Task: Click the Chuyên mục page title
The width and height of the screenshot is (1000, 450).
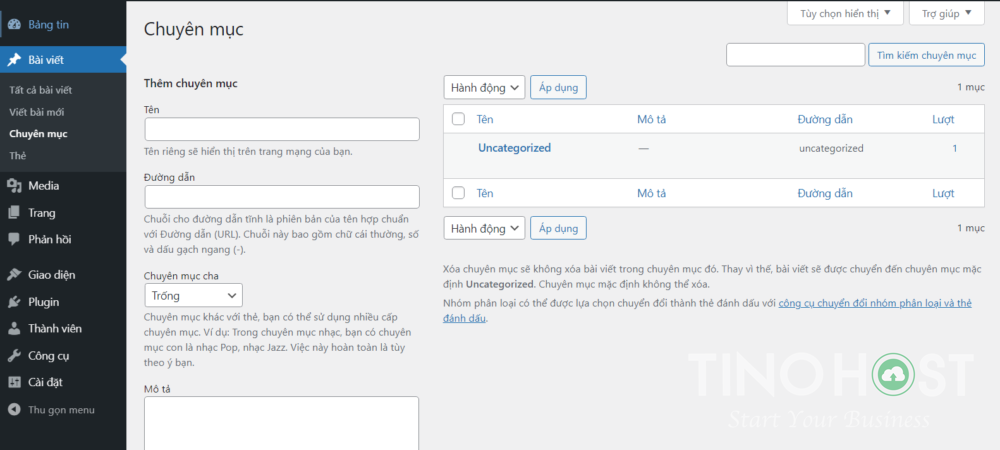Action: 193,29
